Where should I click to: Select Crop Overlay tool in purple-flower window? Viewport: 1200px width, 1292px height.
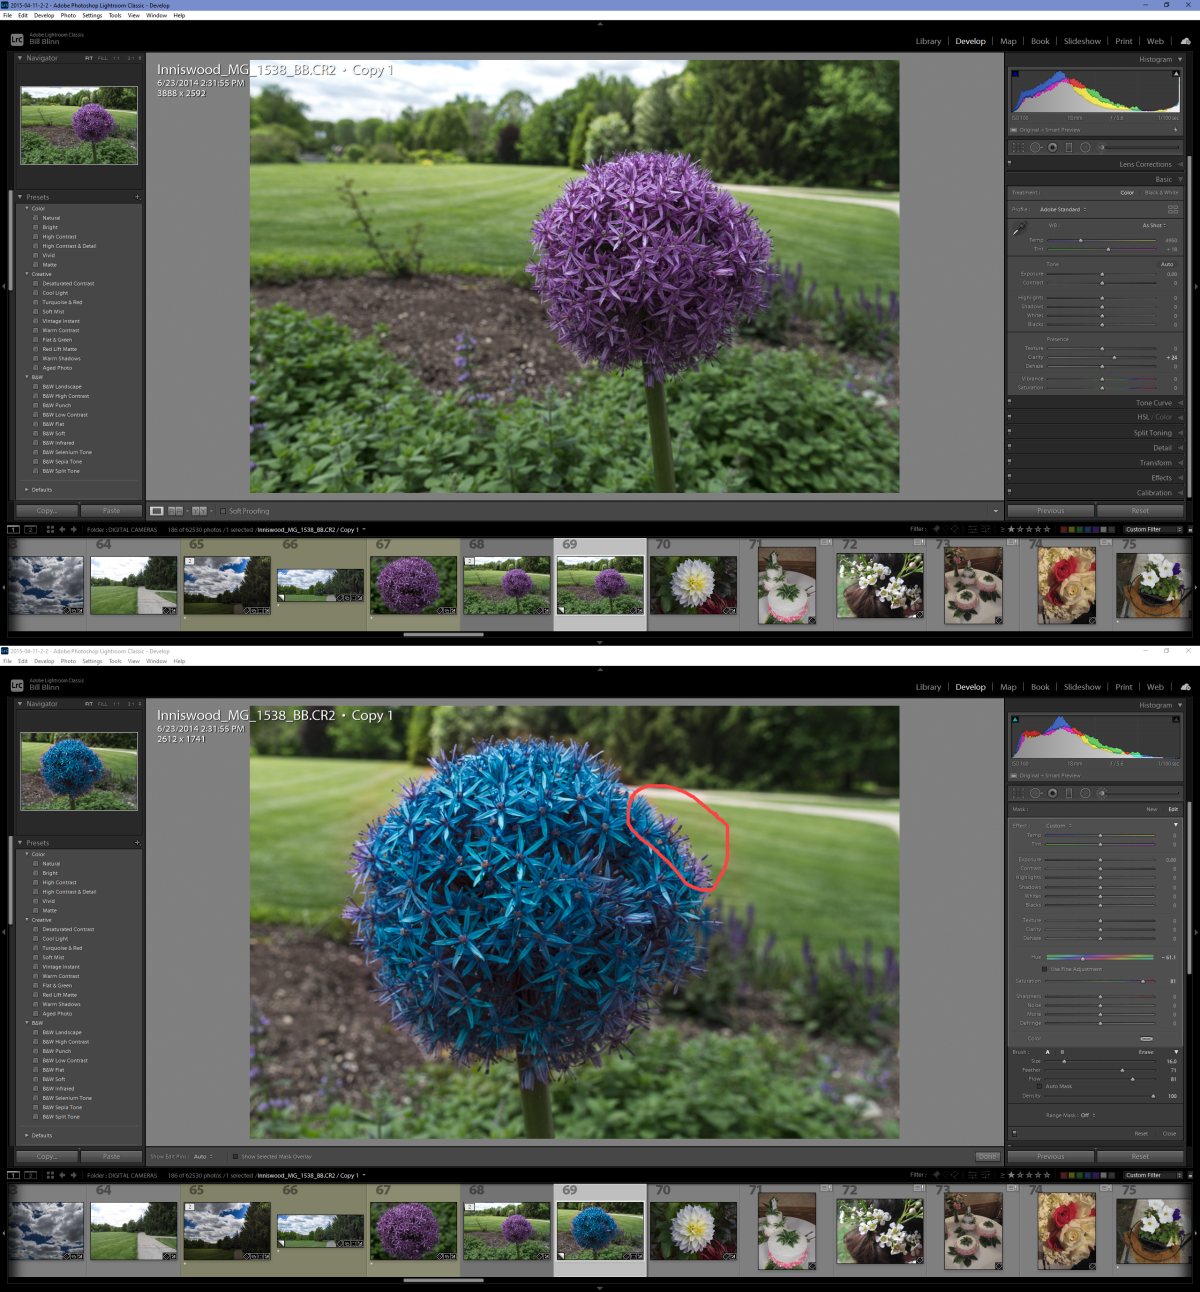[x=1018, y=147]
